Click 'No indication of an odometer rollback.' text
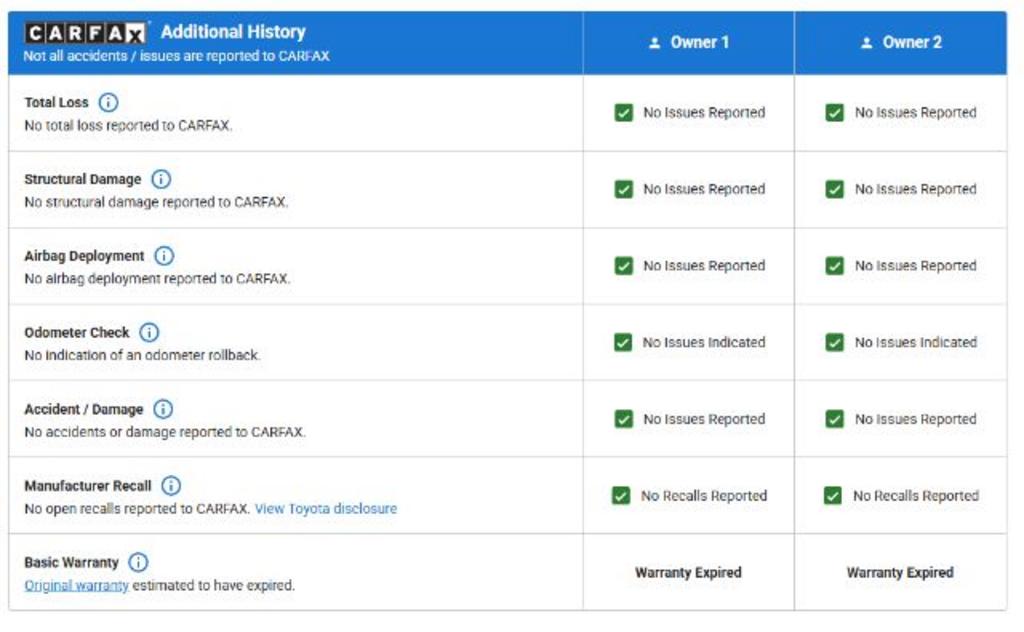Viewport: 1024px width, 632px height. pos(142,355)
